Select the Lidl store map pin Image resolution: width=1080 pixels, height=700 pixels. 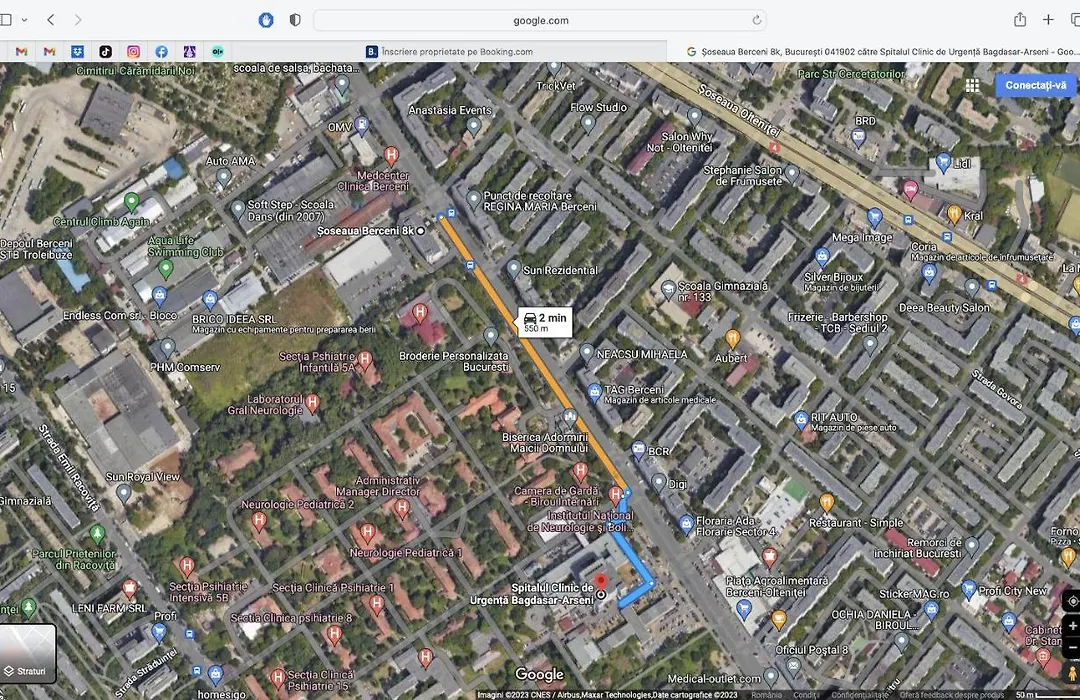click(944, 162)
